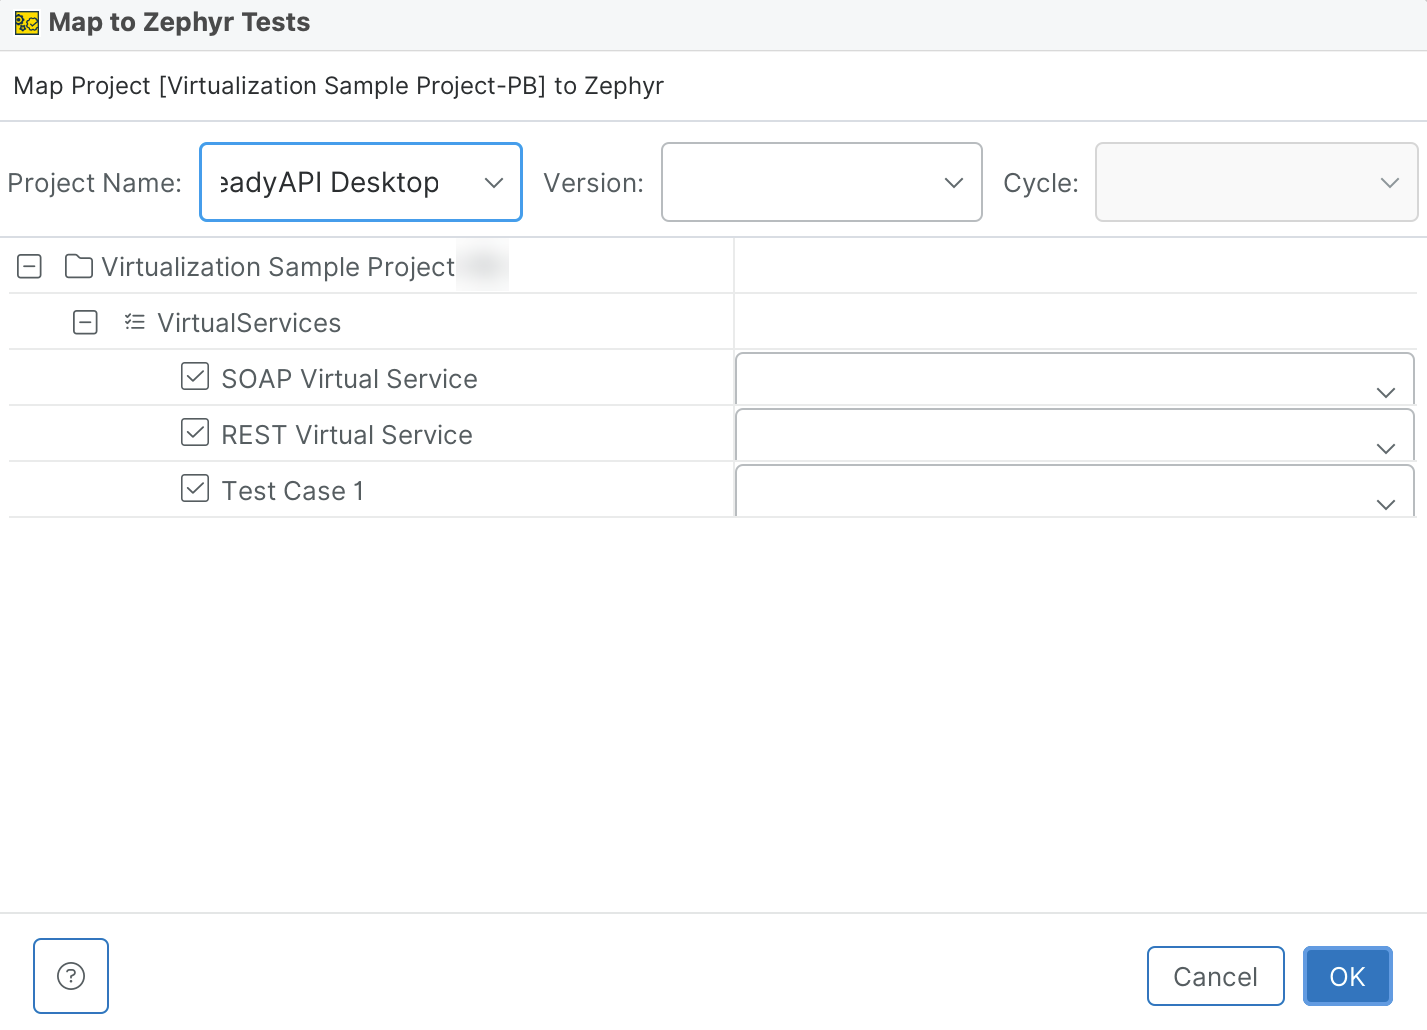
Task: Confirm mapping with the OK button
Action: point(1348,976)
